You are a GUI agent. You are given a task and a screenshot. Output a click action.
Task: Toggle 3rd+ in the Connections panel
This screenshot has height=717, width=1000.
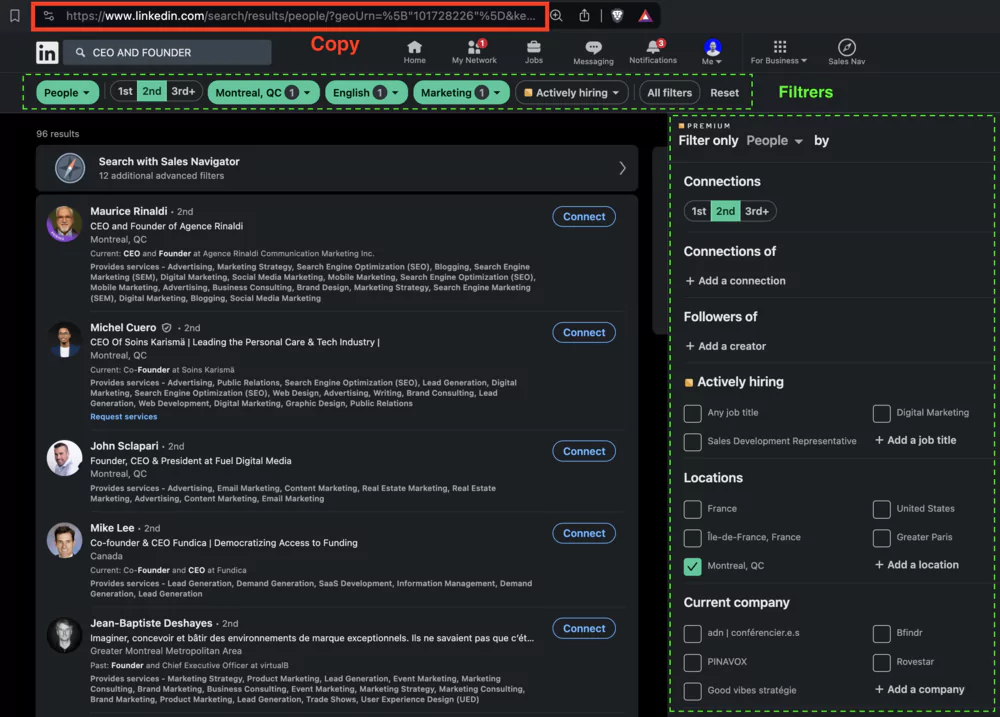(758, 211)
